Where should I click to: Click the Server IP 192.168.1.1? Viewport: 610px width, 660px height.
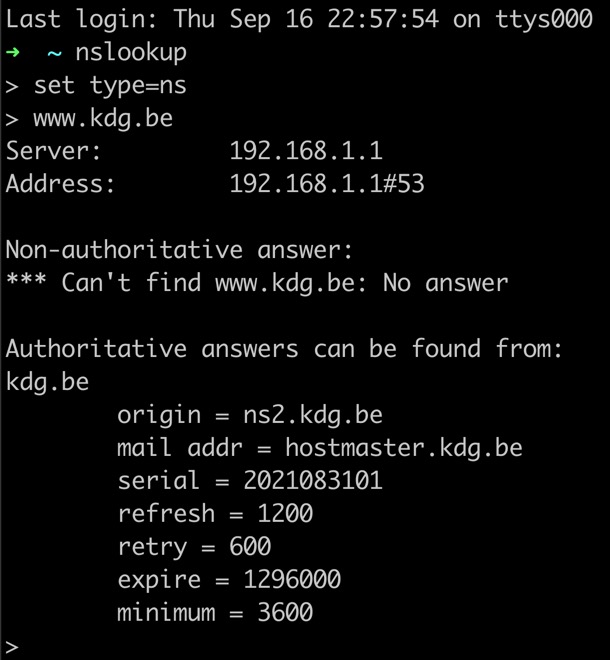pyautogui.click(x=306, y=150)
